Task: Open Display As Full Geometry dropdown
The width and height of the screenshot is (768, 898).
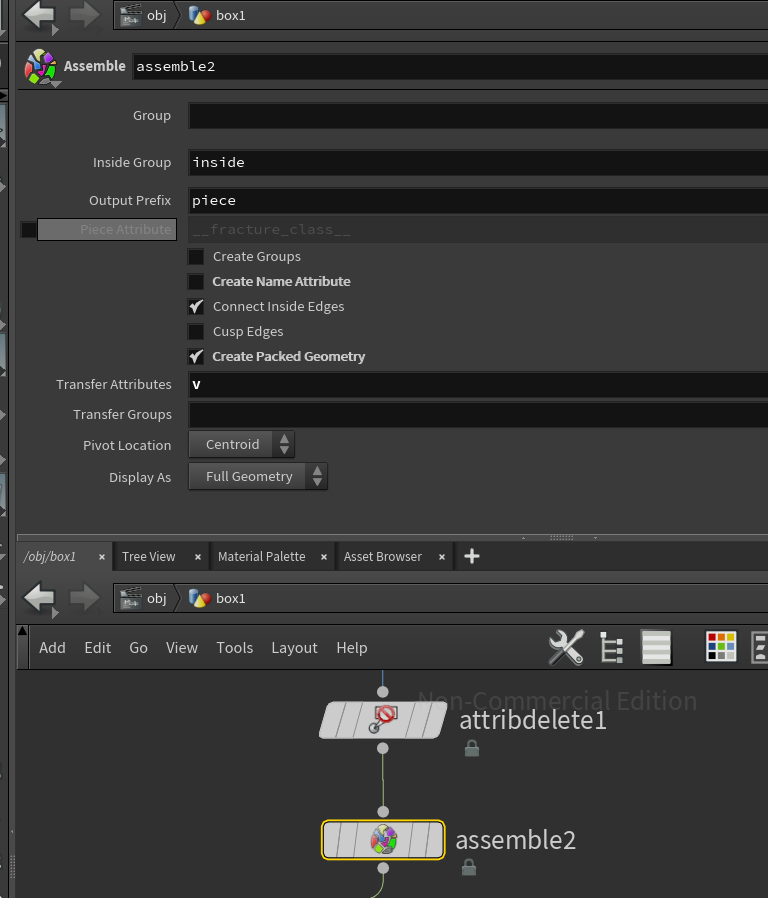Action: [x=258, y=476]
